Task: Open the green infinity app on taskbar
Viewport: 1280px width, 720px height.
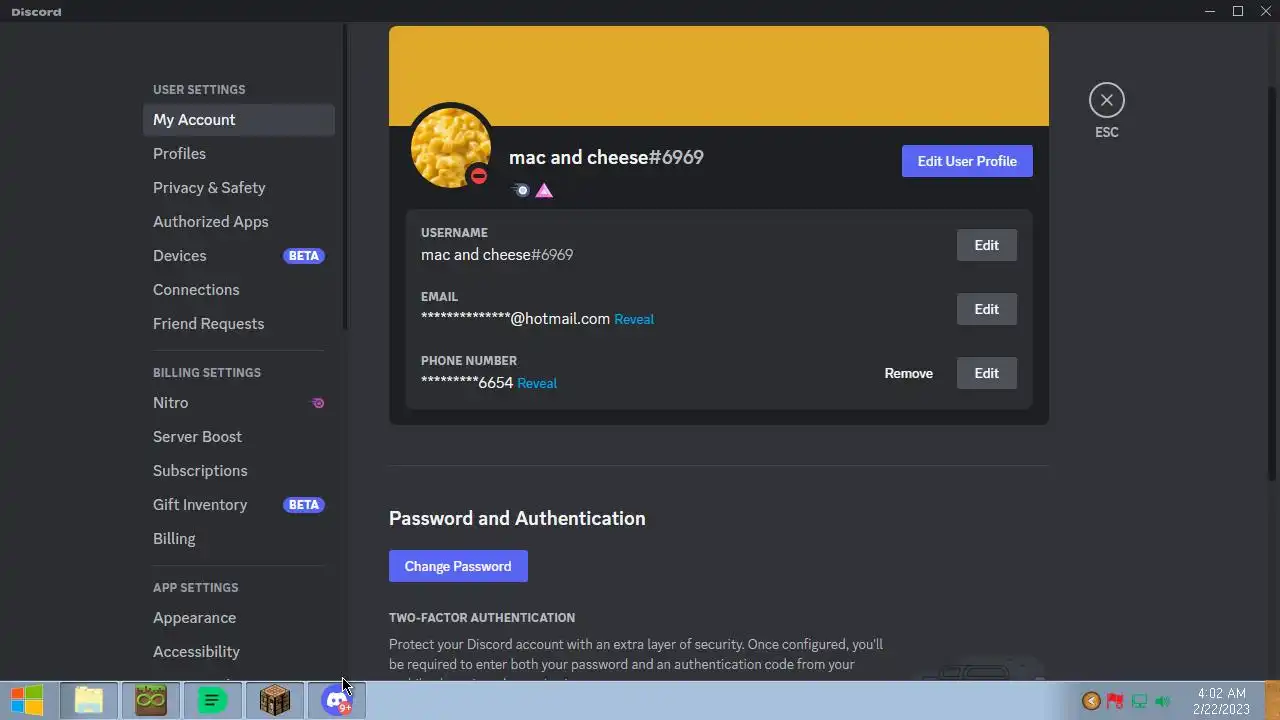Action: coord(151,701)
